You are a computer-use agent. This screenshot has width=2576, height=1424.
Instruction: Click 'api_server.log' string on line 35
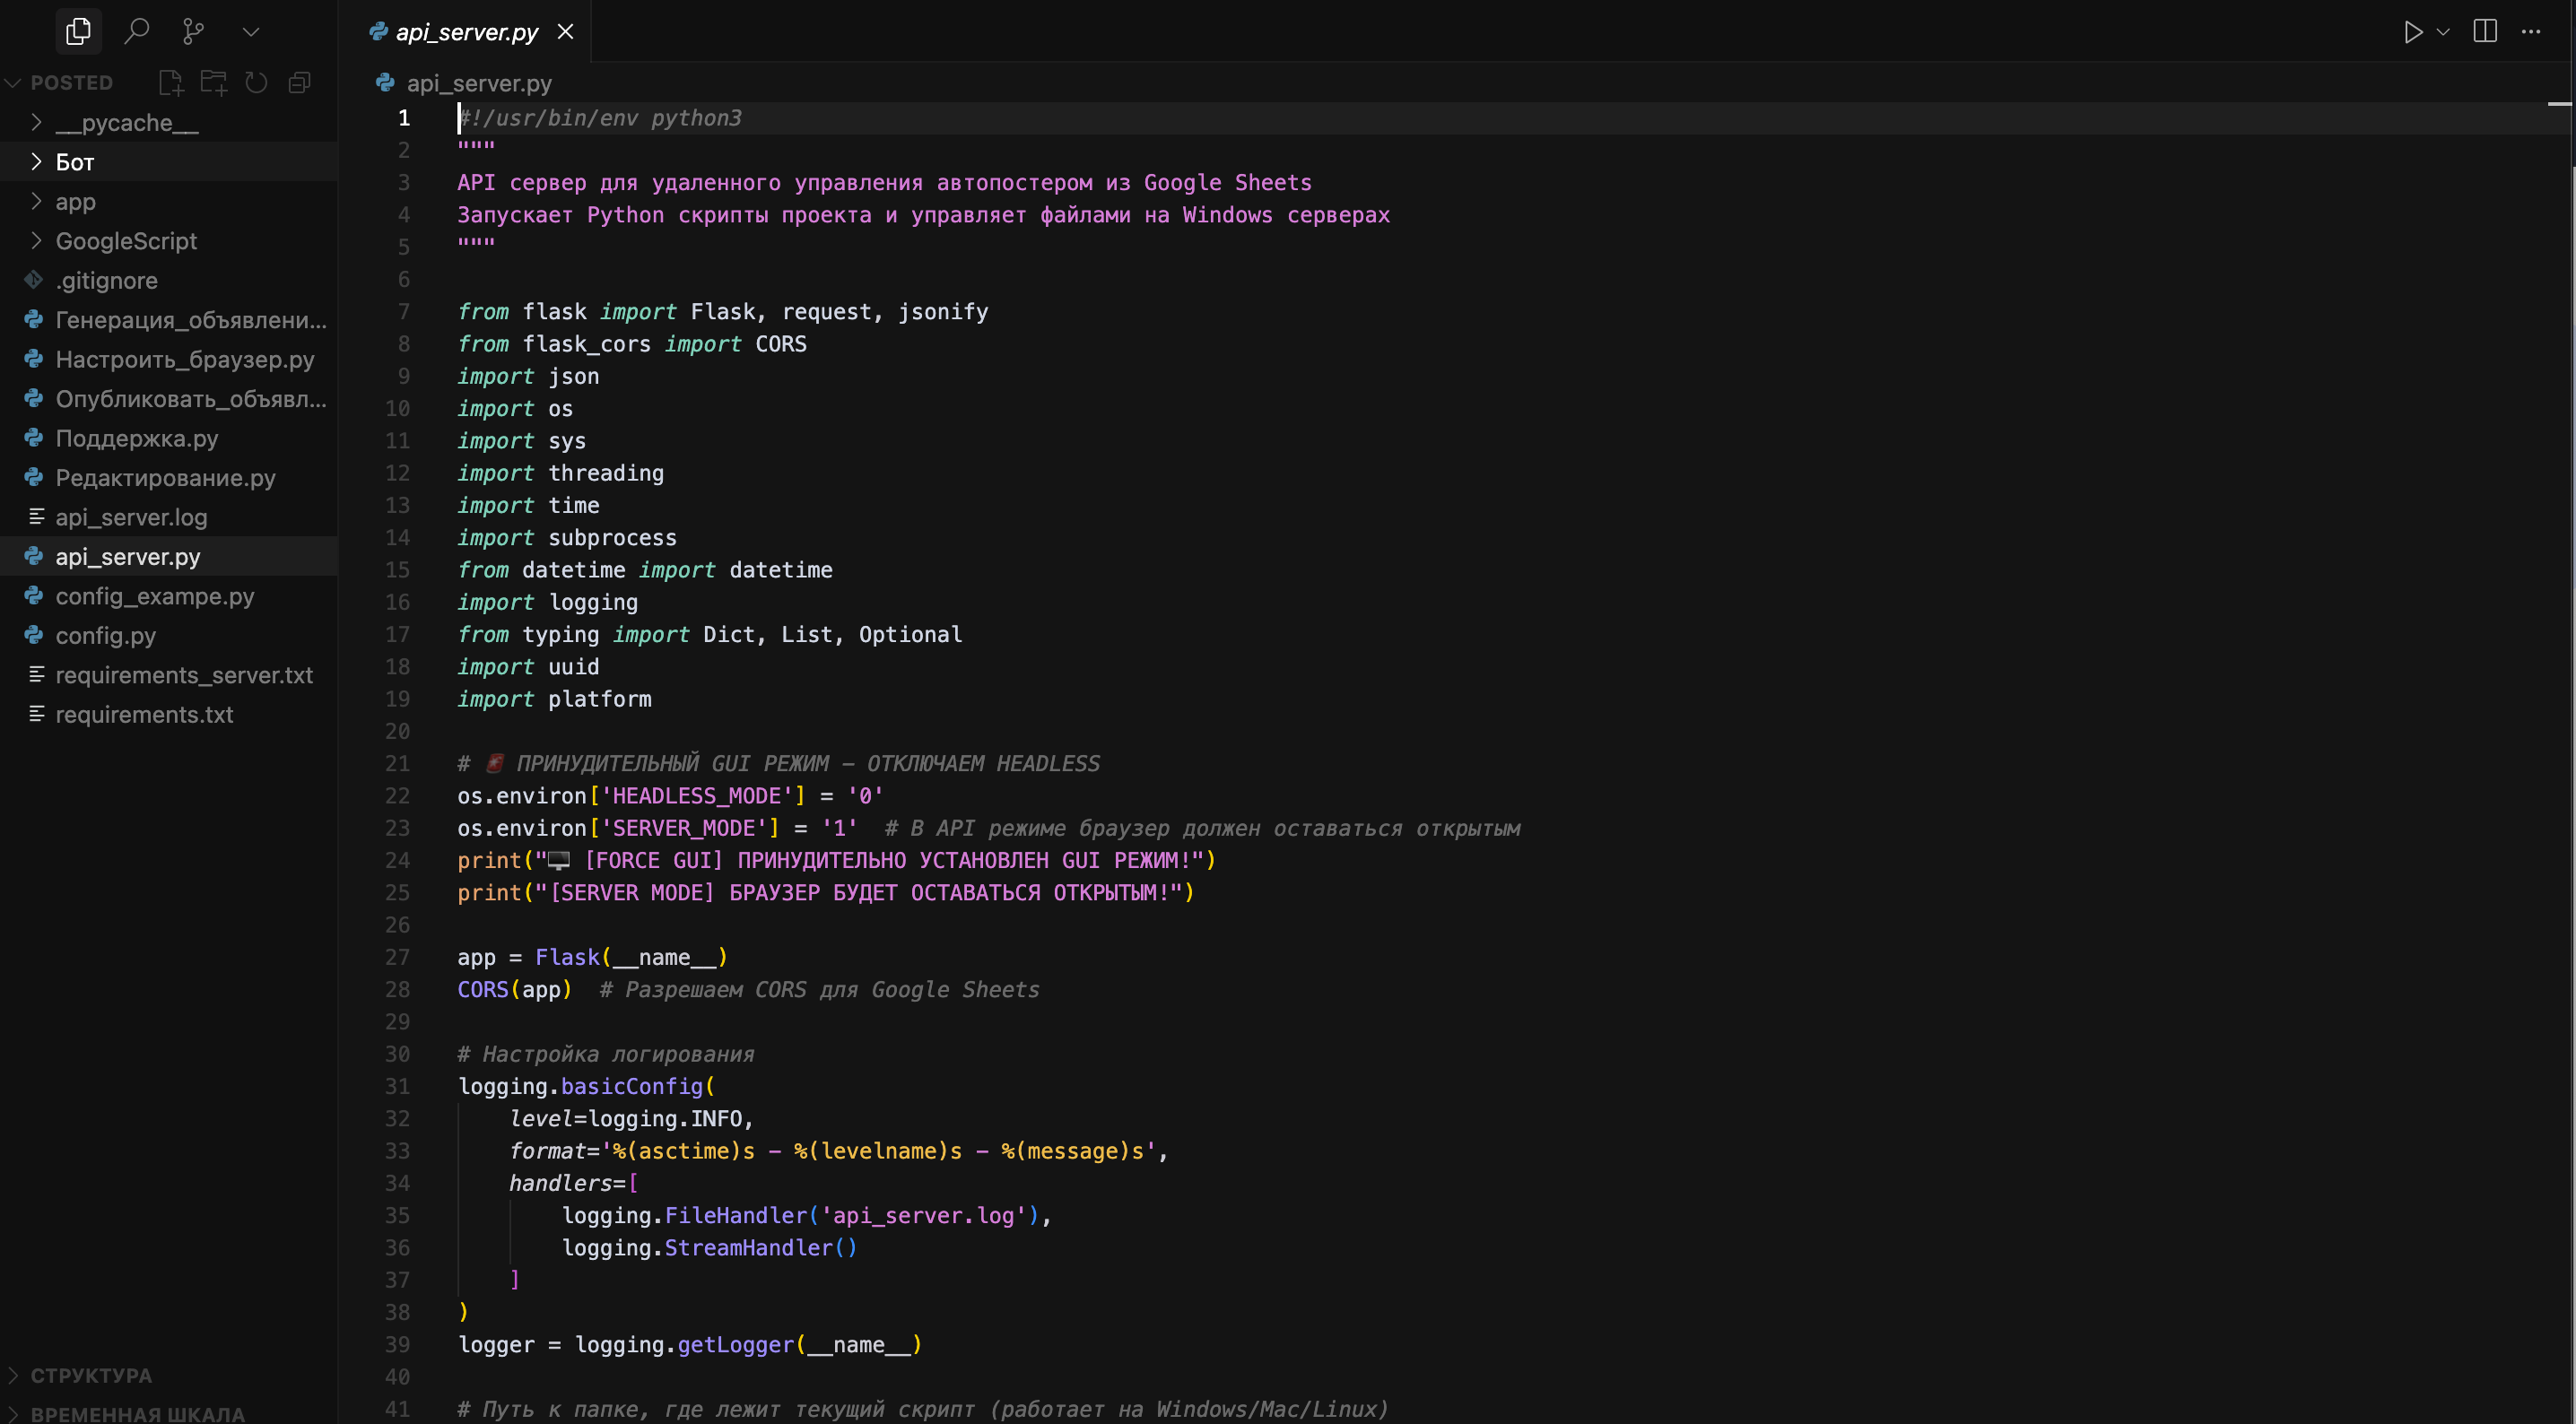(x=923, y=1215)
